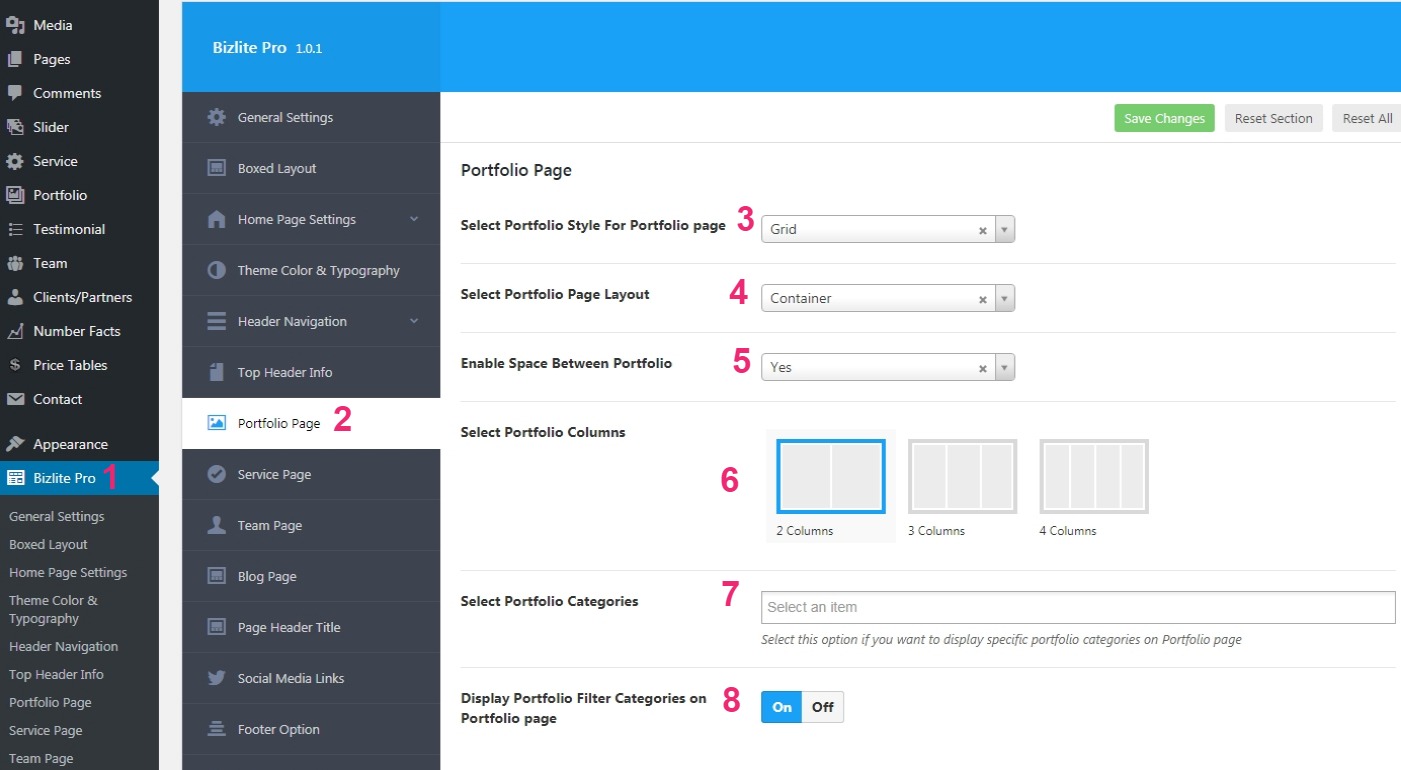1401x770 pixels.
Task: Open Service Page submenu link
Action: point(46,731)
